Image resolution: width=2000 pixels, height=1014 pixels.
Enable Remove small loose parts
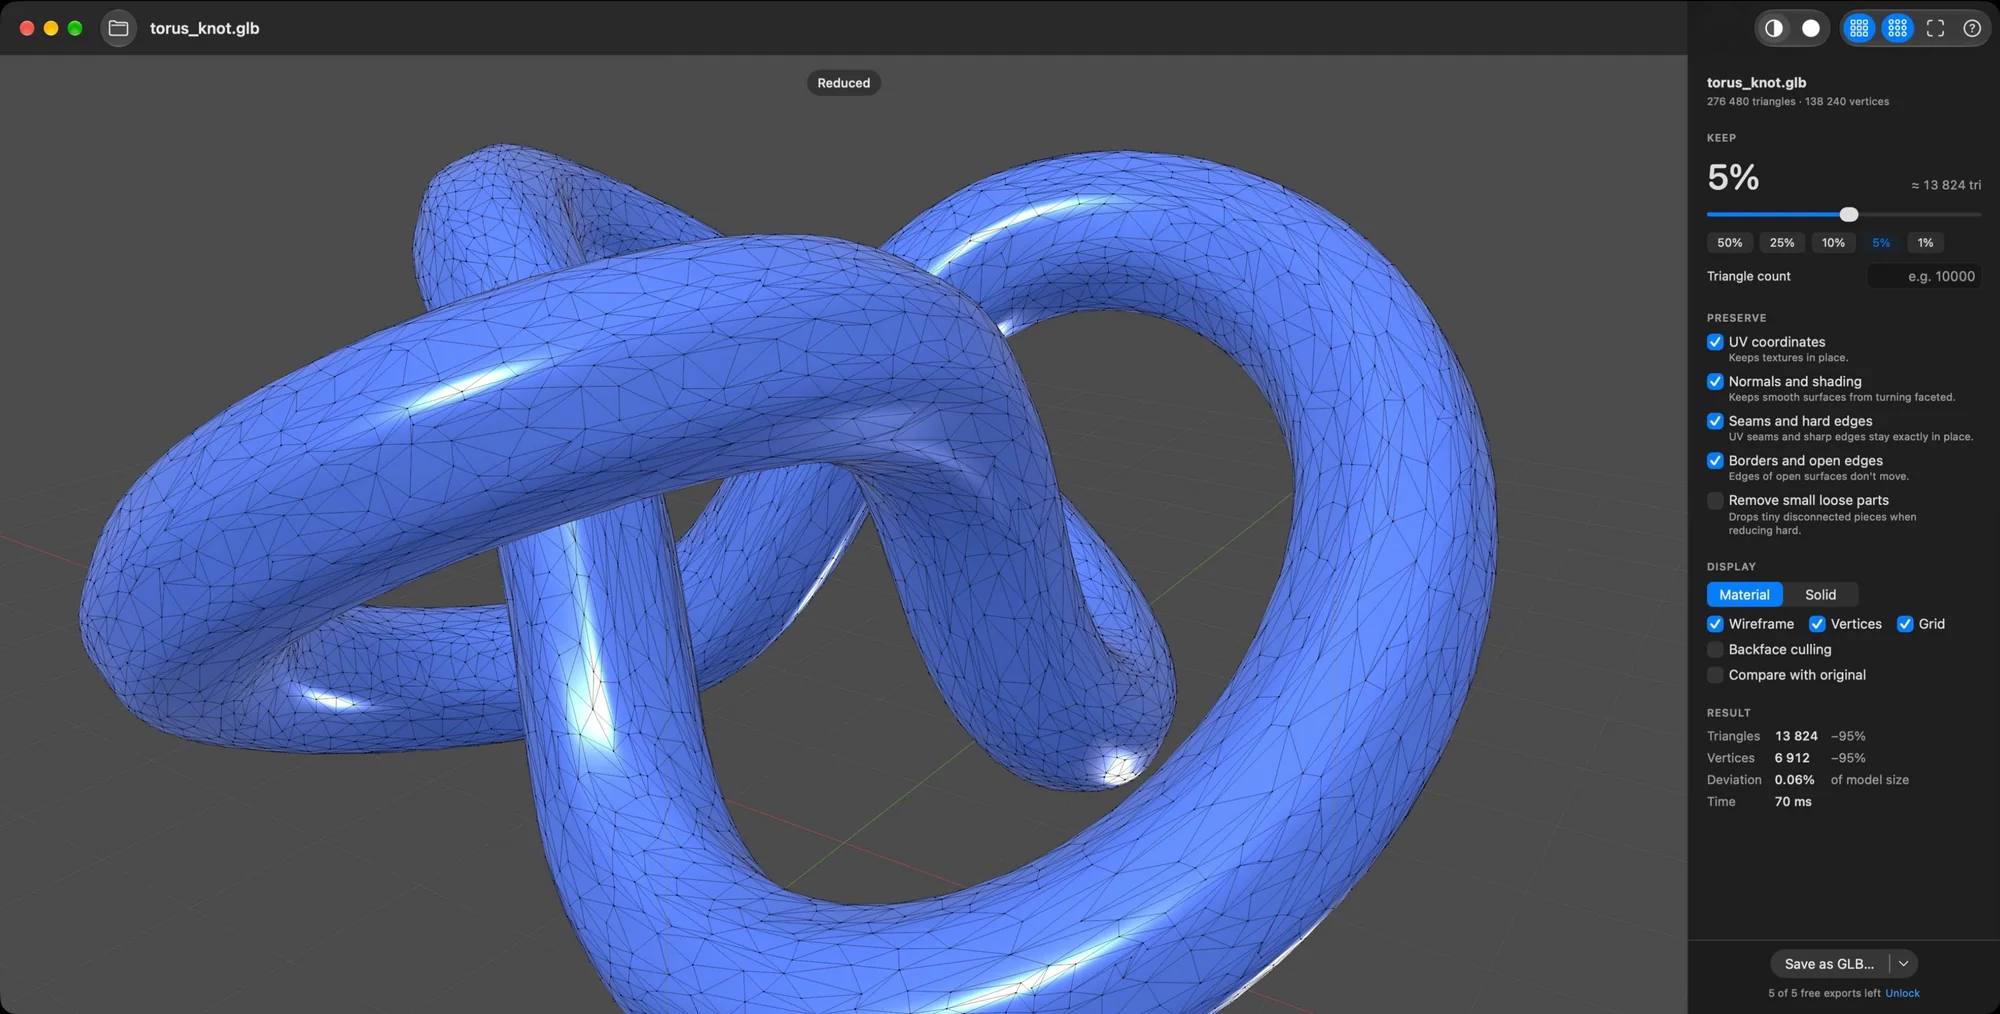(1715, 500)
